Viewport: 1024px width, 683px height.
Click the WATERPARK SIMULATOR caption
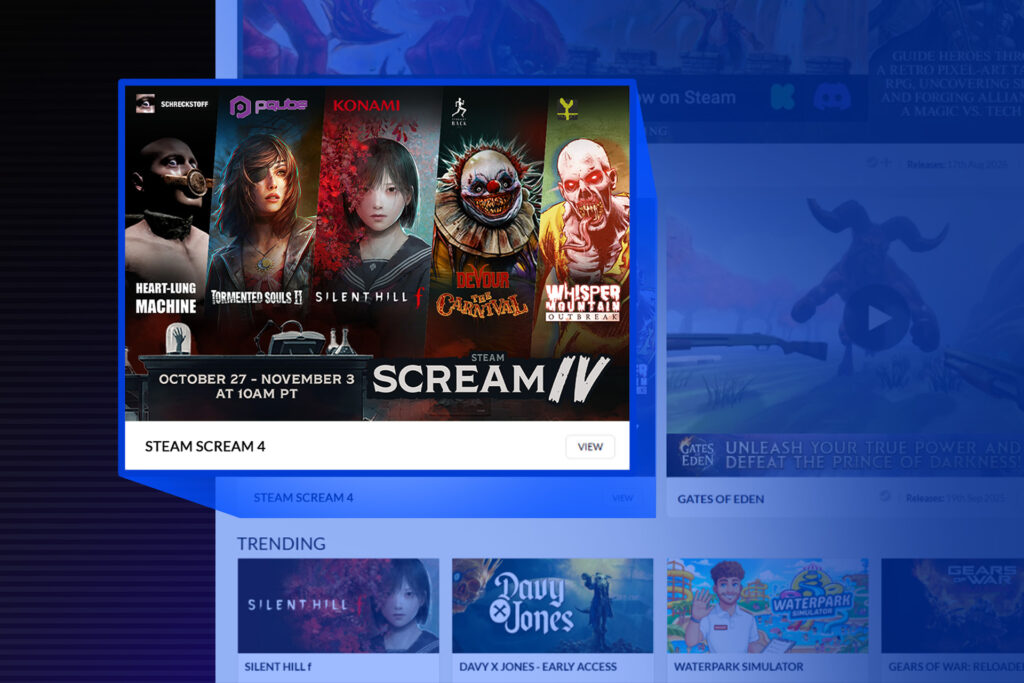(739, 667)
